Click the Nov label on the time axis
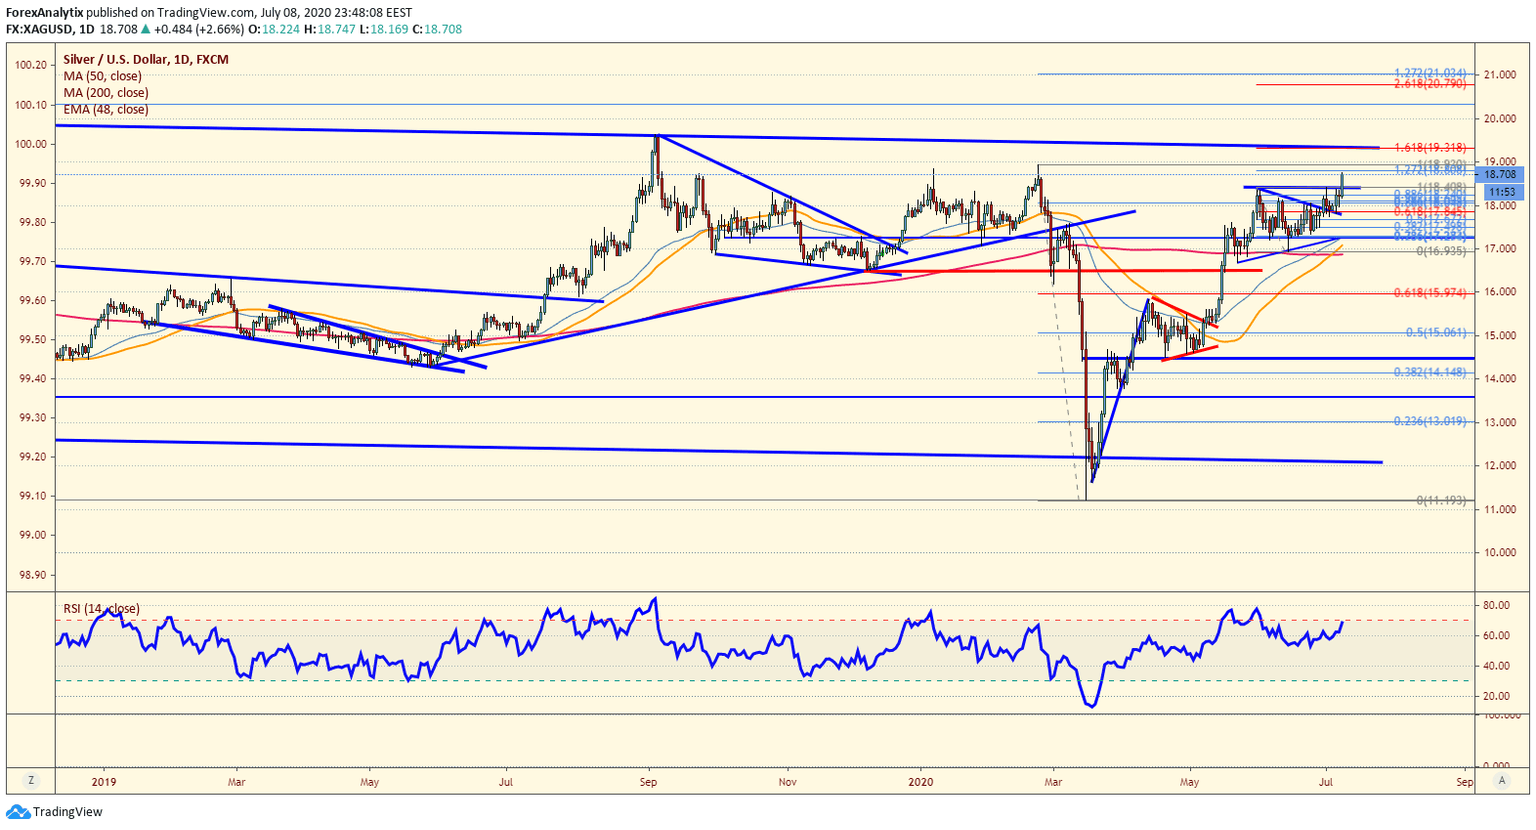 (x=788, y=782)
